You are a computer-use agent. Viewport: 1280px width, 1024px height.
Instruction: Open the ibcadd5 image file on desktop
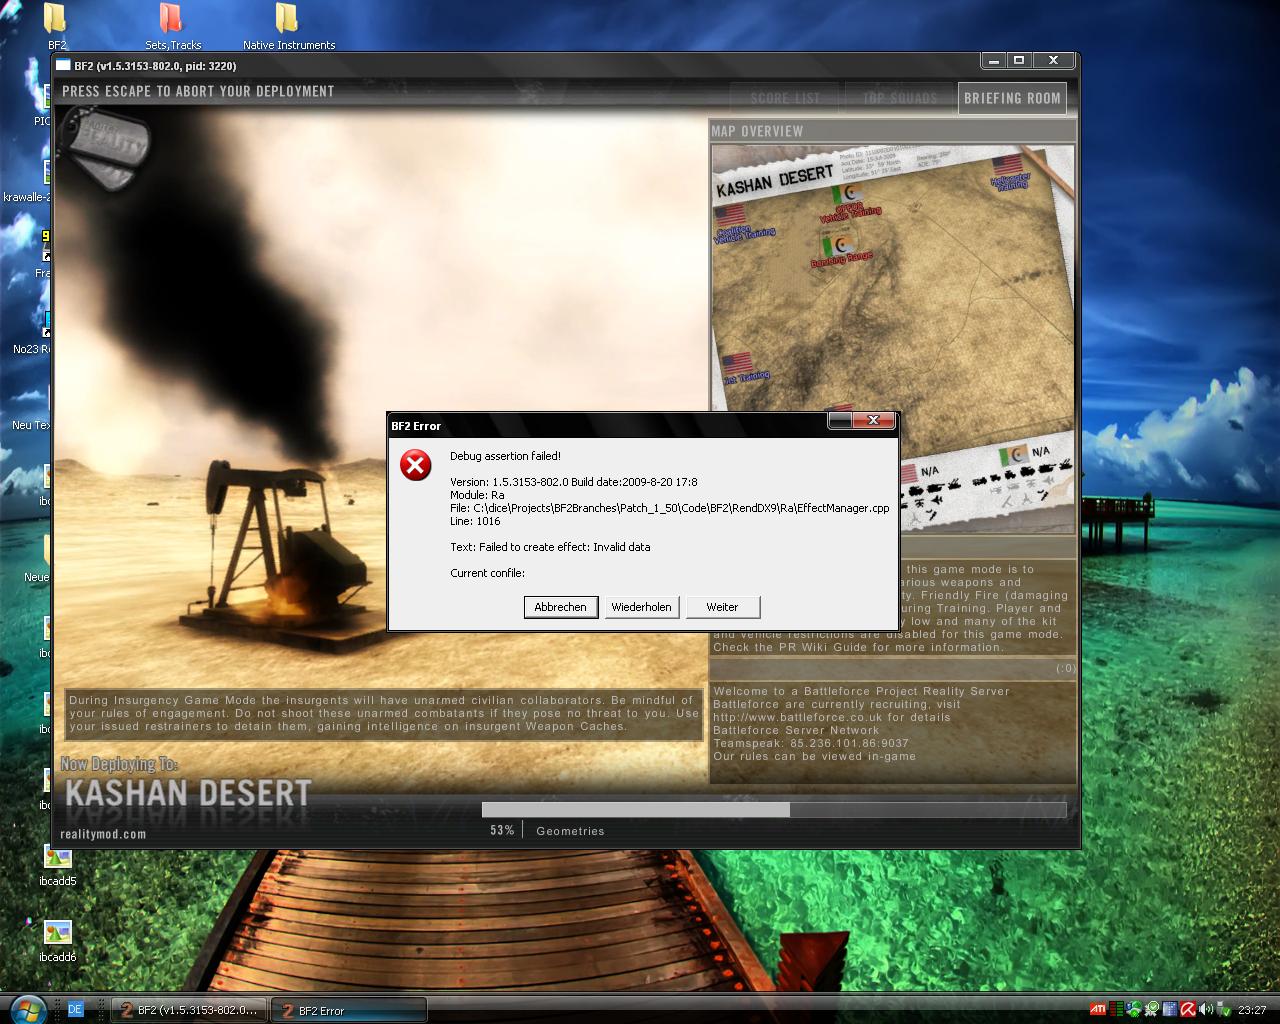click(x=57, y=858)
